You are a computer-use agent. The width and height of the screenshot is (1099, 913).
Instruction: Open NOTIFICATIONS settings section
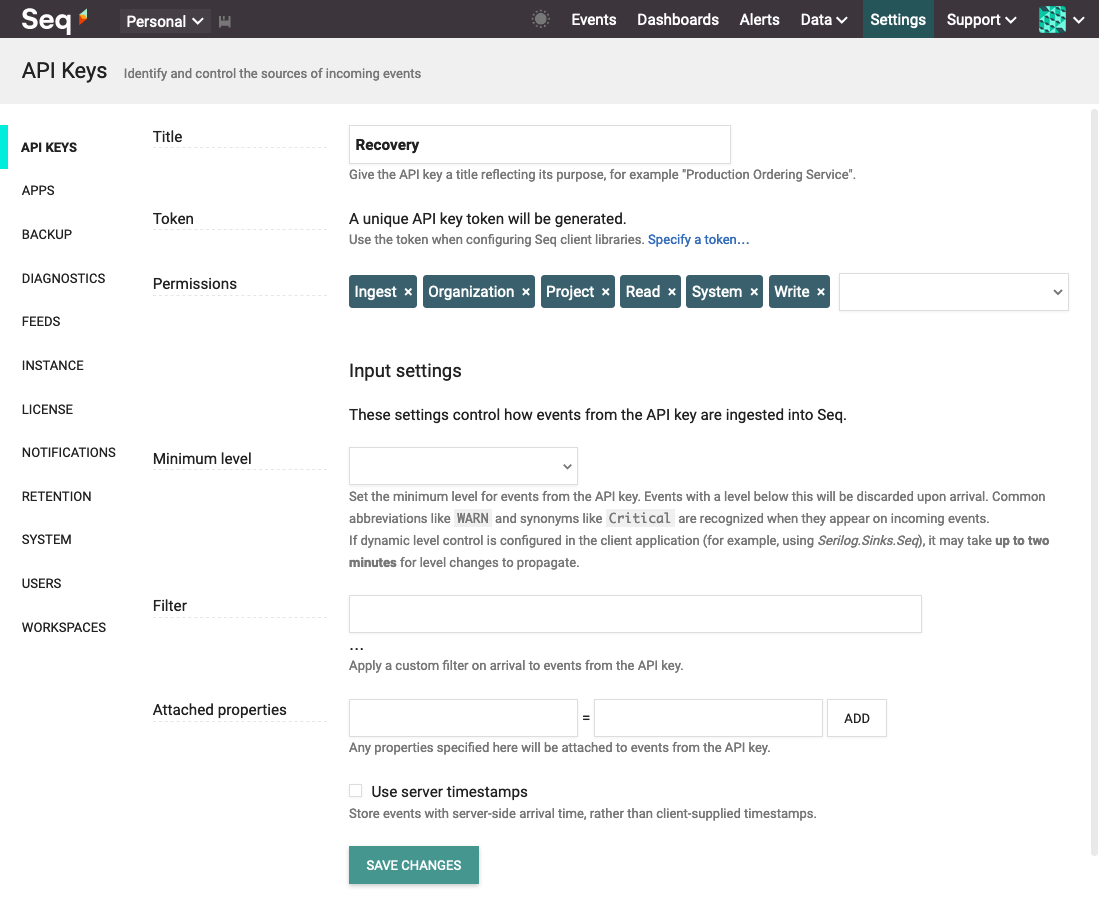point(69,453)
